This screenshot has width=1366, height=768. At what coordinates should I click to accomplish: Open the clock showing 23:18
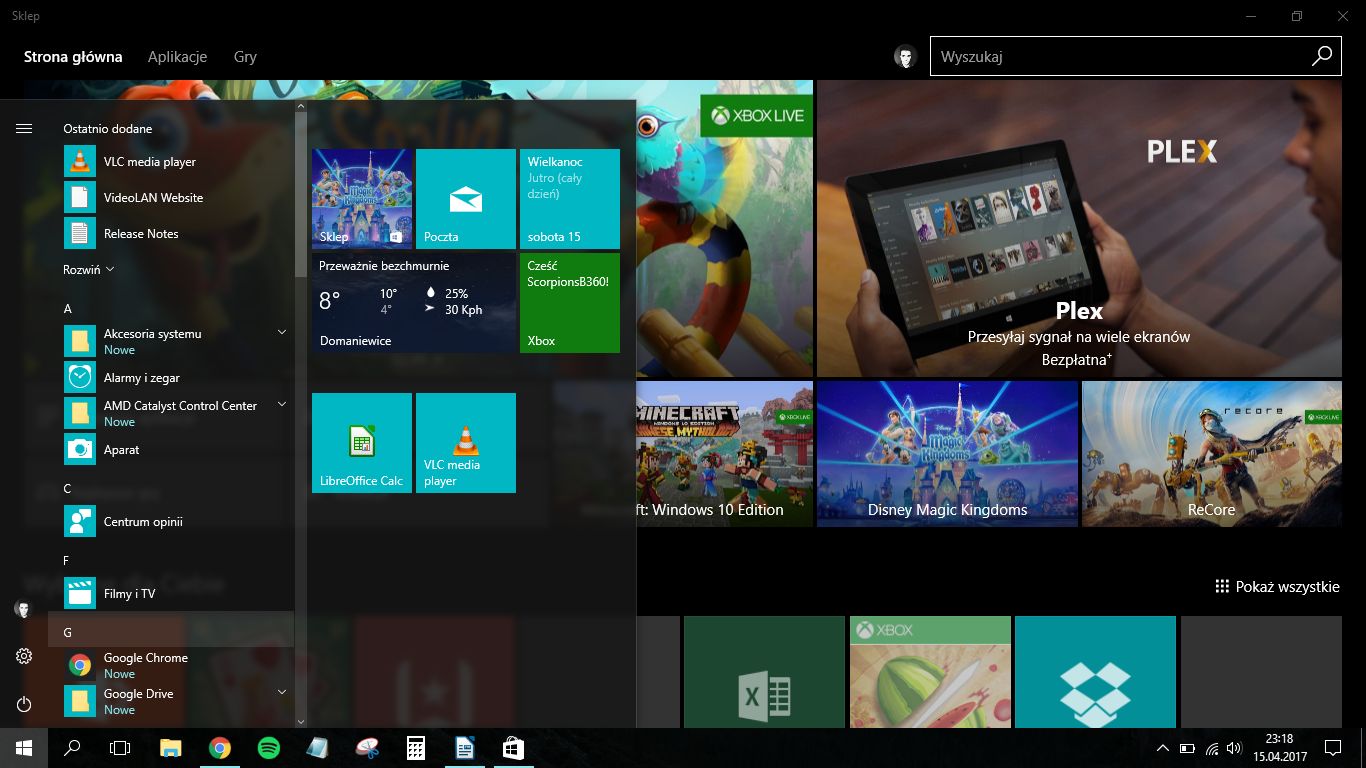pos(1279,748)
